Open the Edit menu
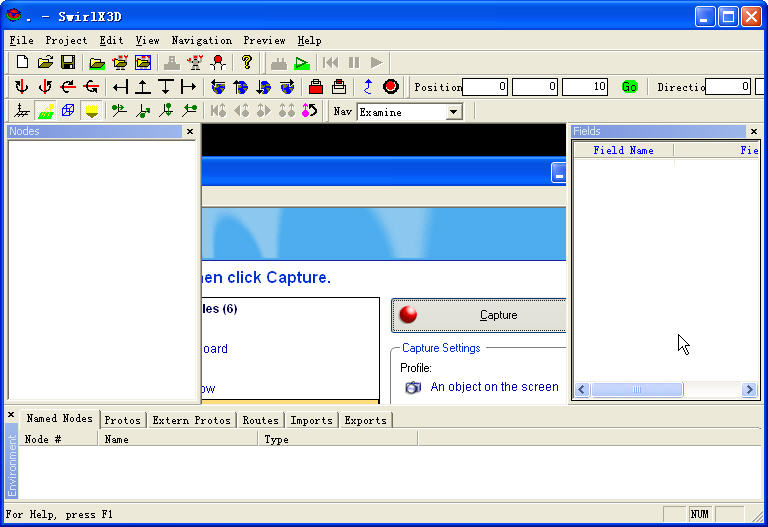 pyautogui.click(x=111, y=40)
